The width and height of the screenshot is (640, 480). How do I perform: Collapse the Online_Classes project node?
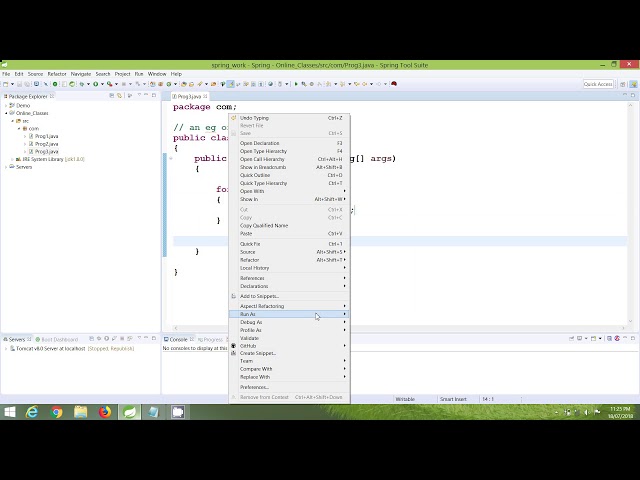pyautogui.click(x=6, y=113)
